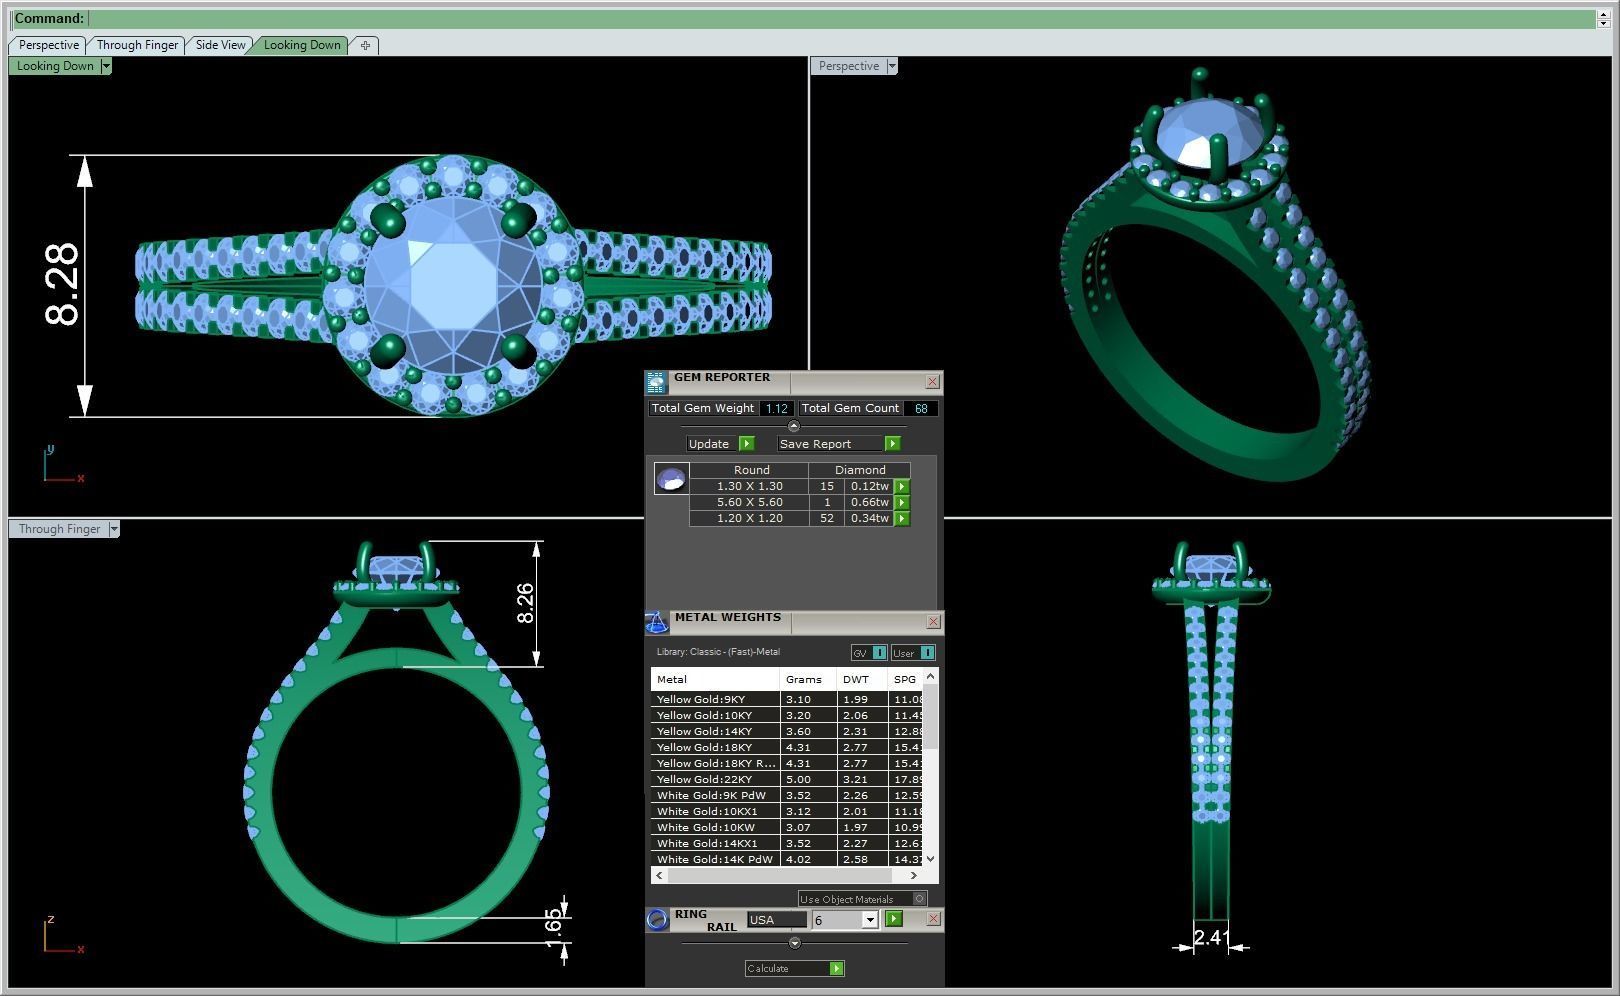
Task: Click the Through Finger viewport title label
Action: point(59,529)
